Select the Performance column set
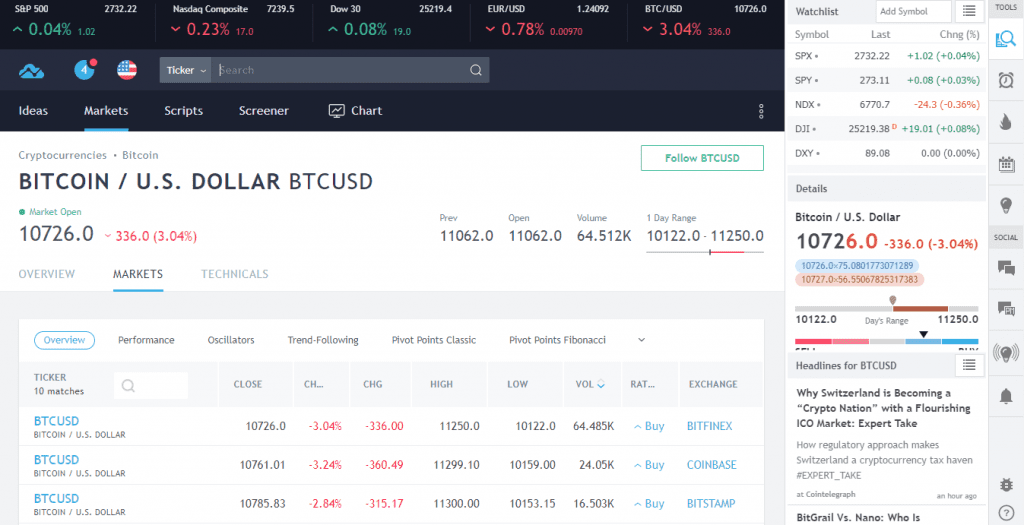This screenshot has width=1024, height=525. pyautogui.click(x=146, y=340)
